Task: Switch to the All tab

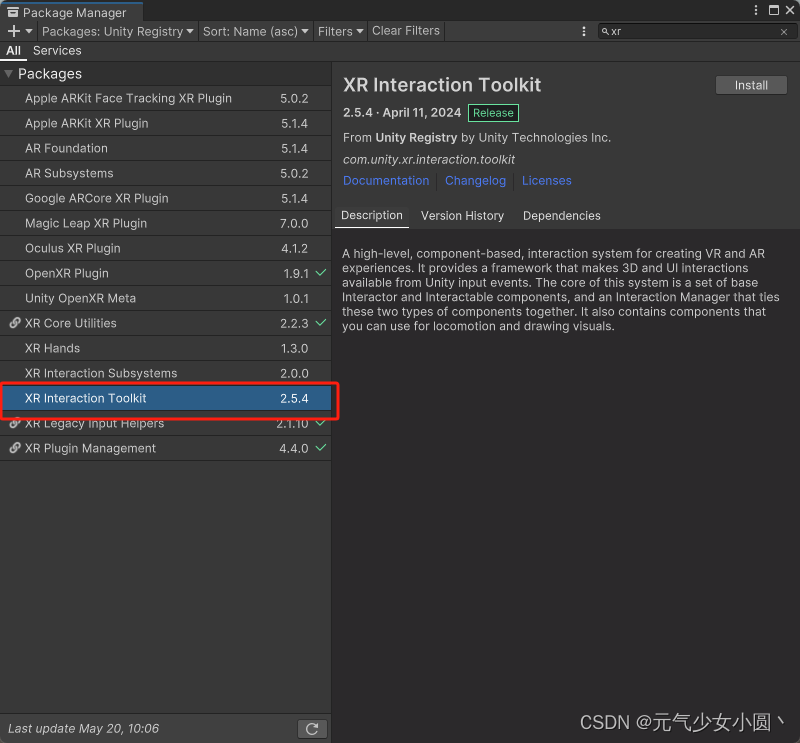Action: [x=13, y=51]
